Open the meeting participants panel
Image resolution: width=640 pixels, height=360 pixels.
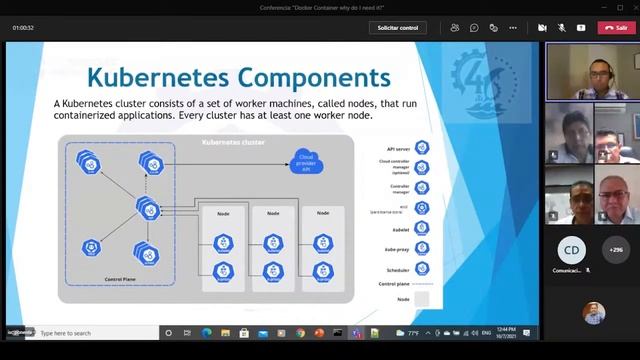click(454, 28)
